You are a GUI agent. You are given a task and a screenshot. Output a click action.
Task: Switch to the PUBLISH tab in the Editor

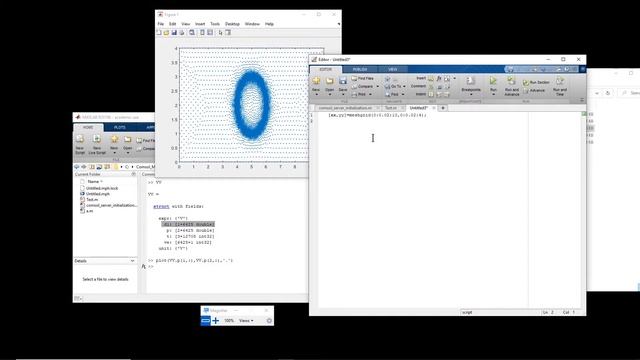[360, 69]
